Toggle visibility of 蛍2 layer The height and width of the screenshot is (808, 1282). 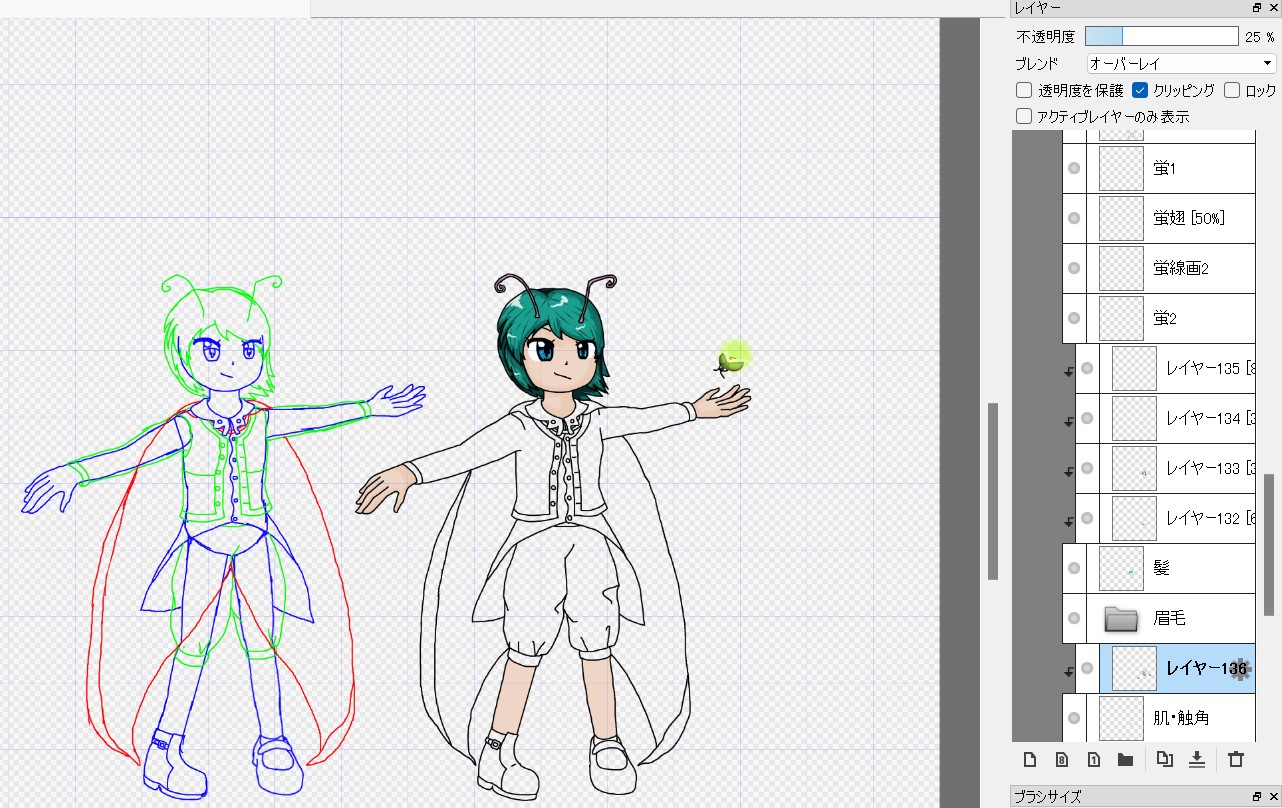tap(1074, 318)
